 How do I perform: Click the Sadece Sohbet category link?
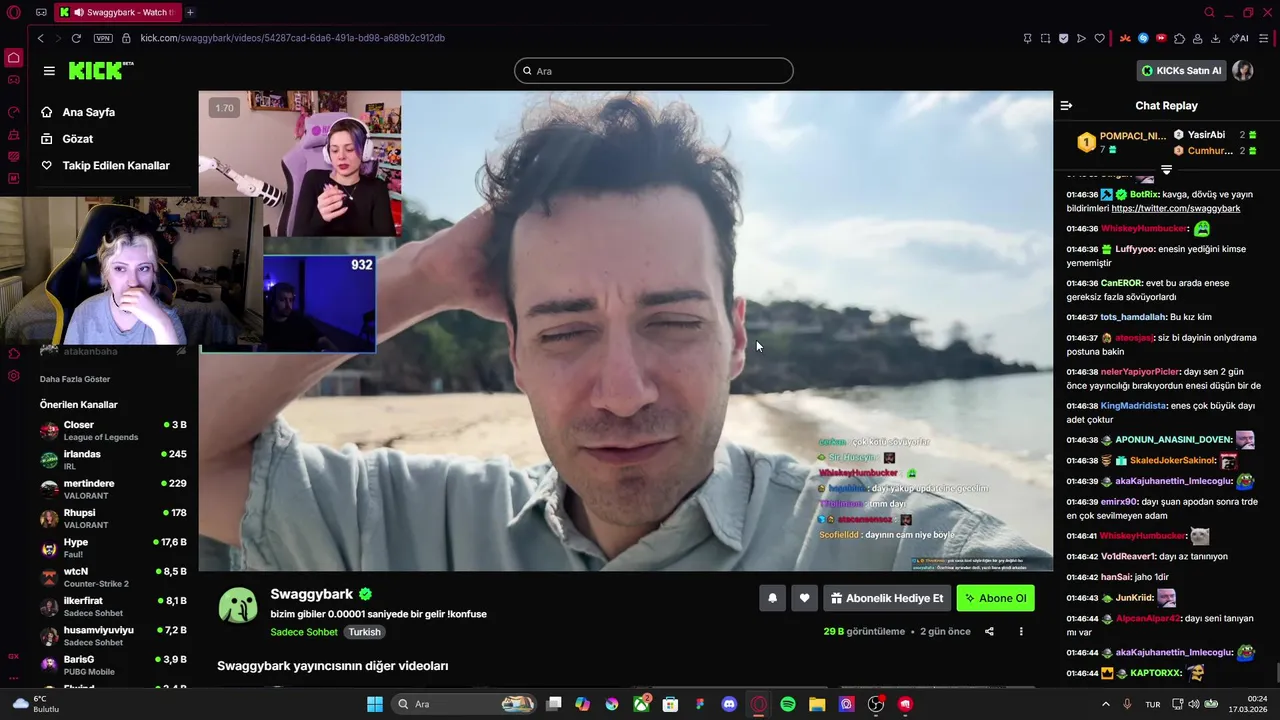pyautogui.click(x=304, y=632)
